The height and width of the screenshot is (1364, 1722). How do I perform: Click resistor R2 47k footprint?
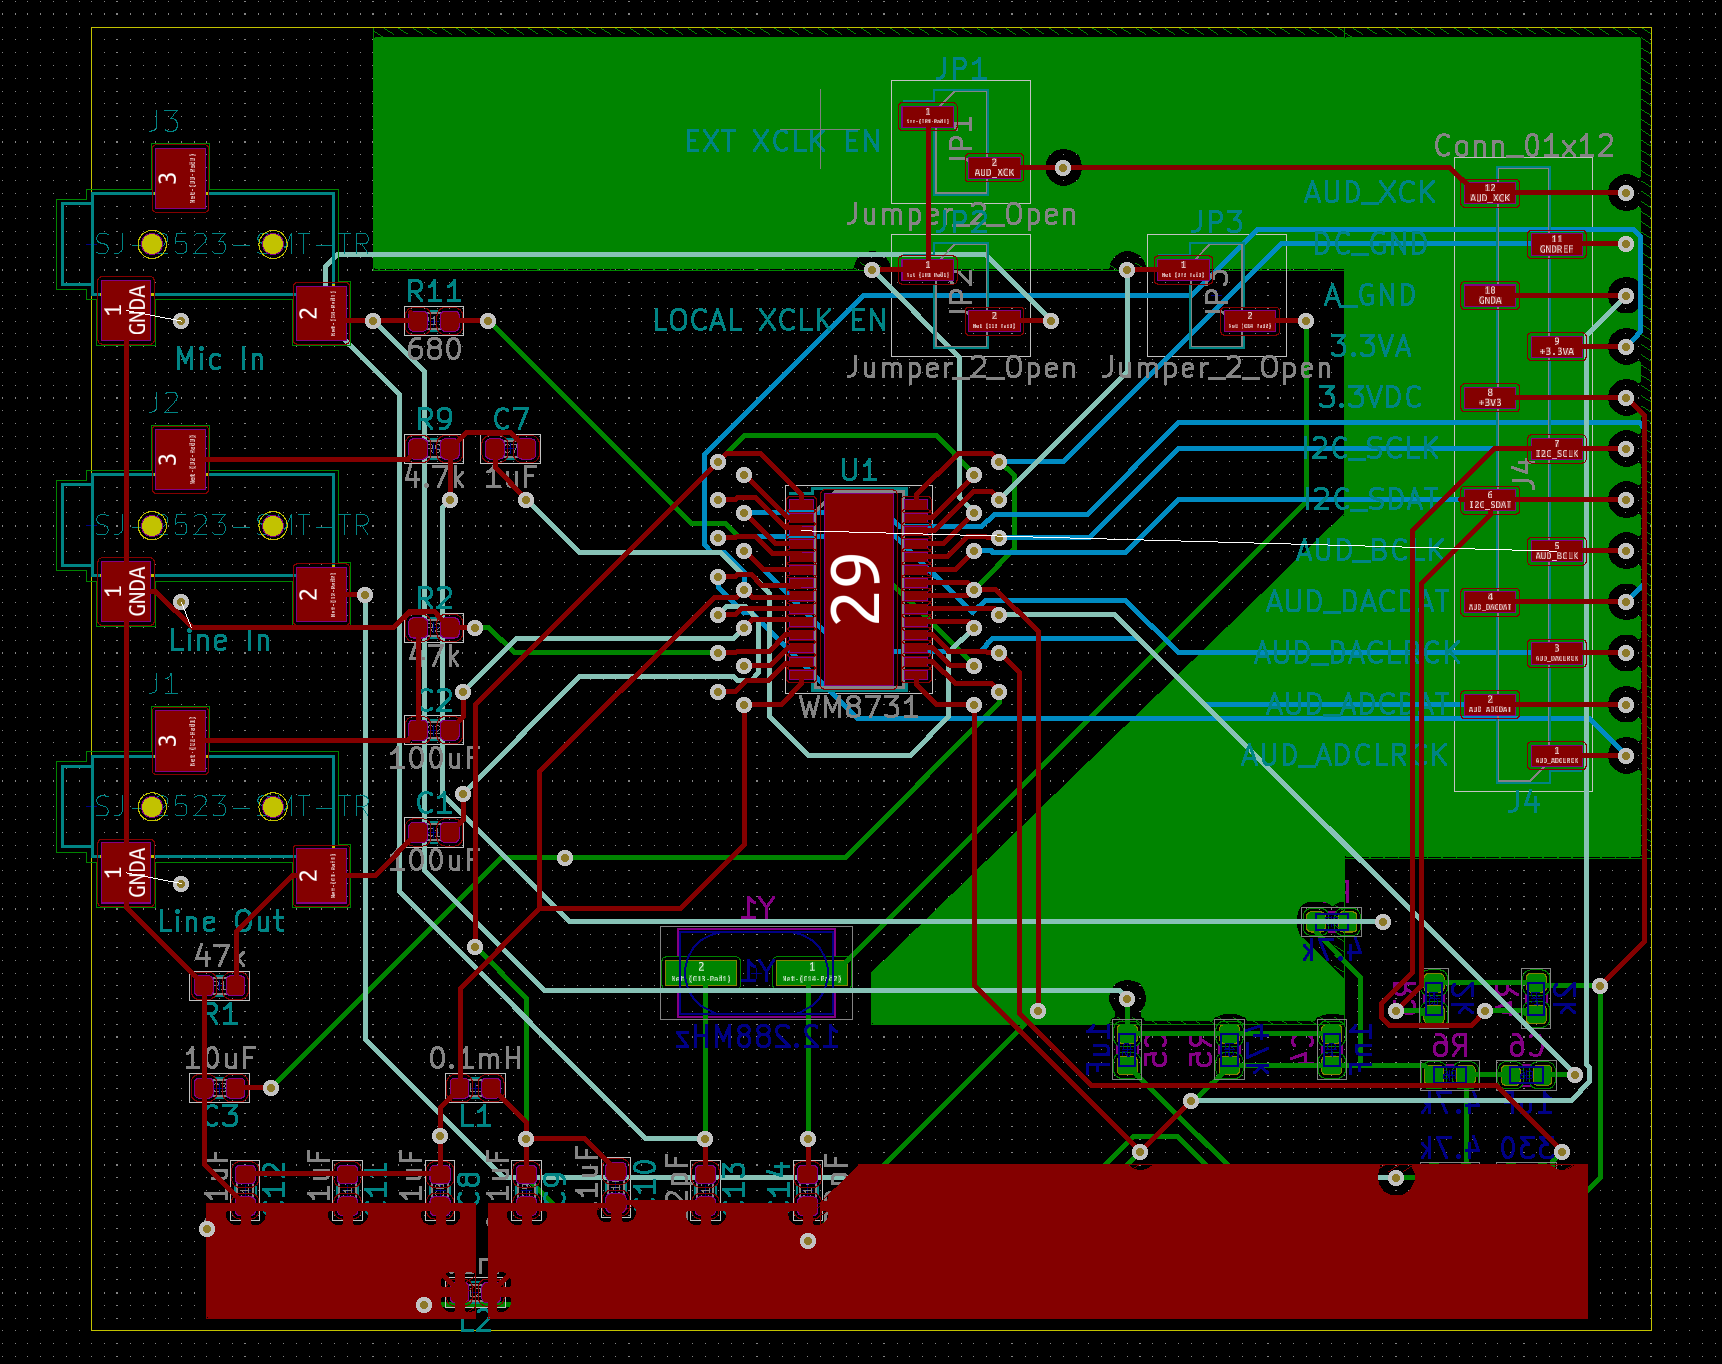click(433, 628)
